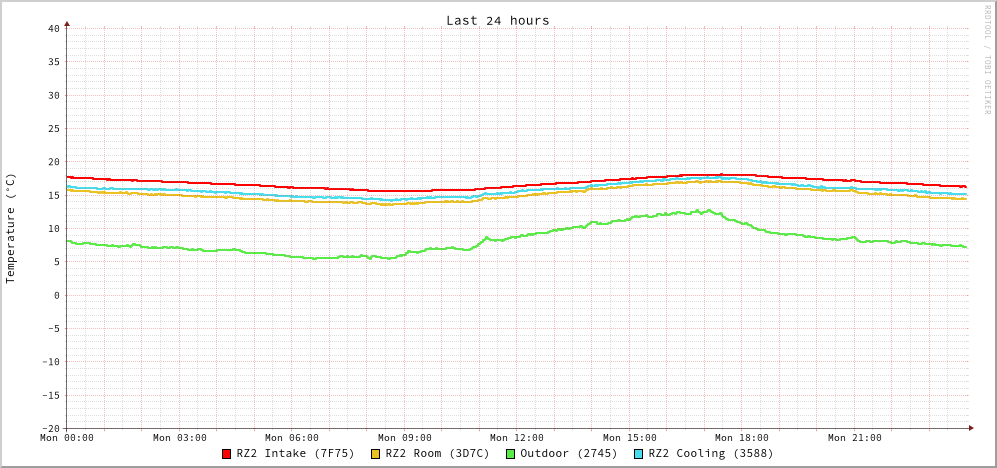Click the green Outdoor legend swatch

point(510,454)
